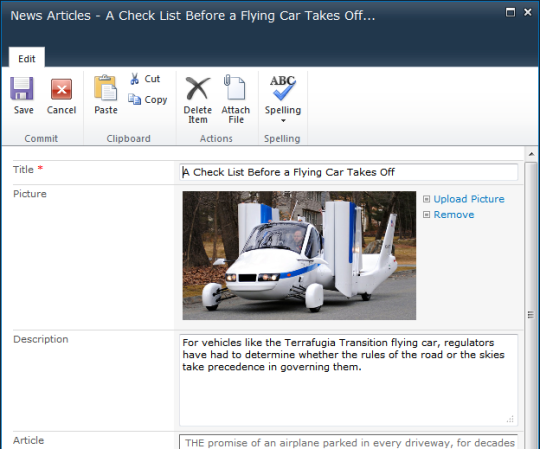Click into the Article text field
The height and width of the screenshot is (449, 540).
[348, 442]
